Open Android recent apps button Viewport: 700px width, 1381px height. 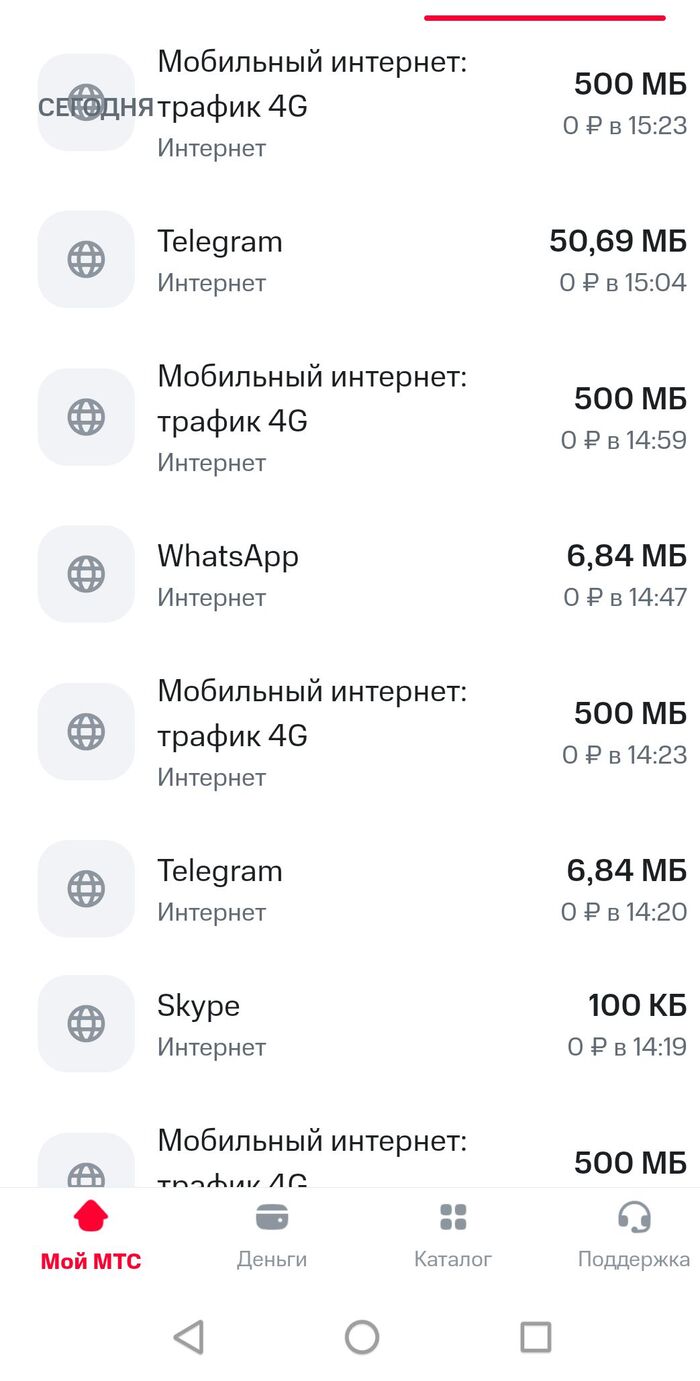(x=536, y=1336)
